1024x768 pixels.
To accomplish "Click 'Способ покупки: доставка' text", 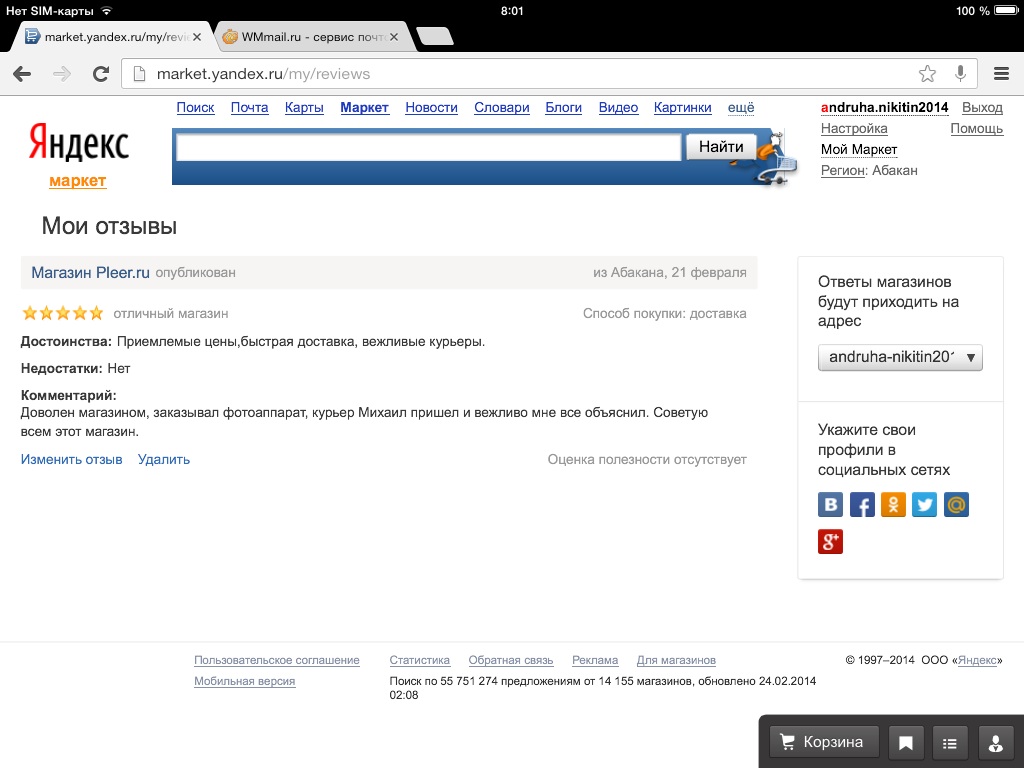I will point(665,313).
